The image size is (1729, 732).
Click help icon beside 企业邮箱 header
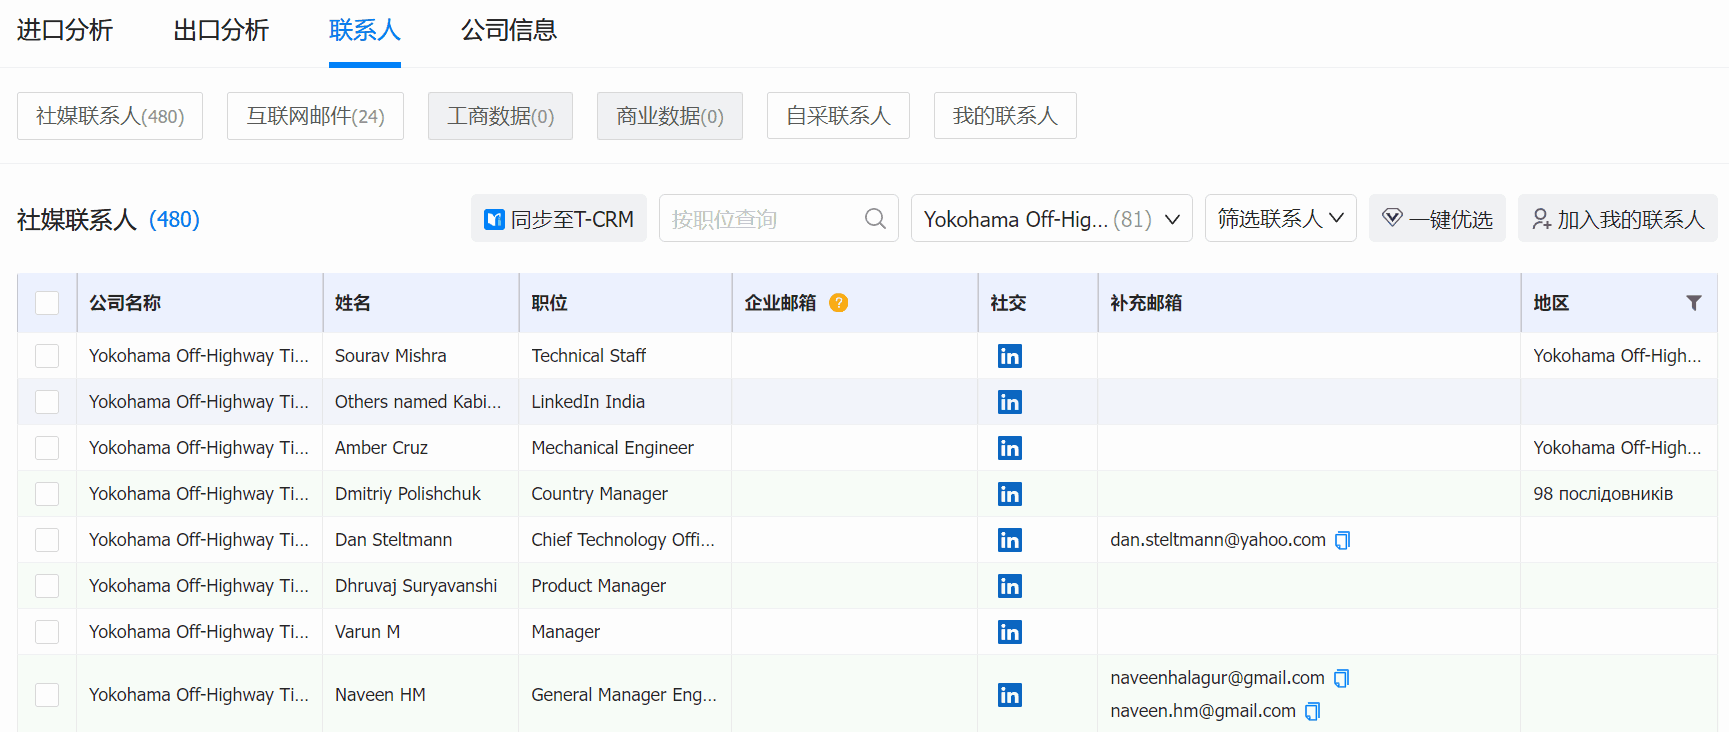tap(838, 303)
